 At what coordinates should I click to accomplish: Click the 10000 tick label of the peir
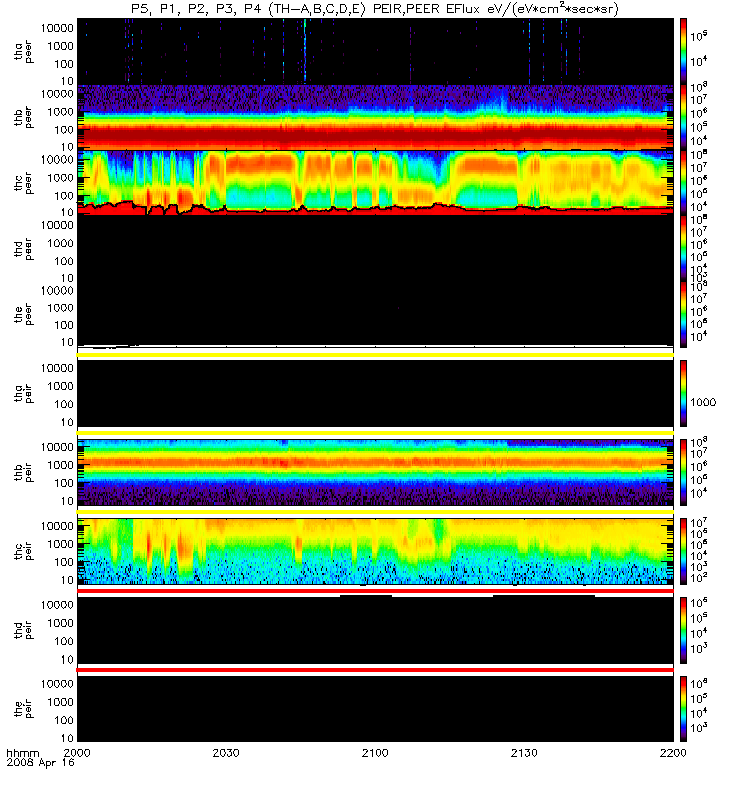click(x=57, y=684)
